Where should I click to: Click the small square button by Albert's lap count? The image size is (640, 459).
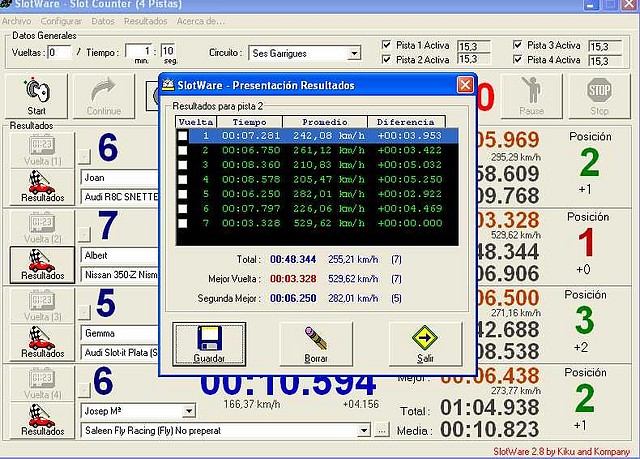(x=84, y=234)
